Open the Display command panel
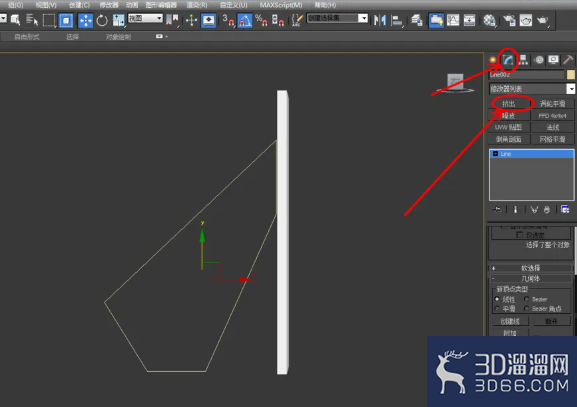Screen dimensions: 577x407 pyautogui.click(x=553, y=60)
